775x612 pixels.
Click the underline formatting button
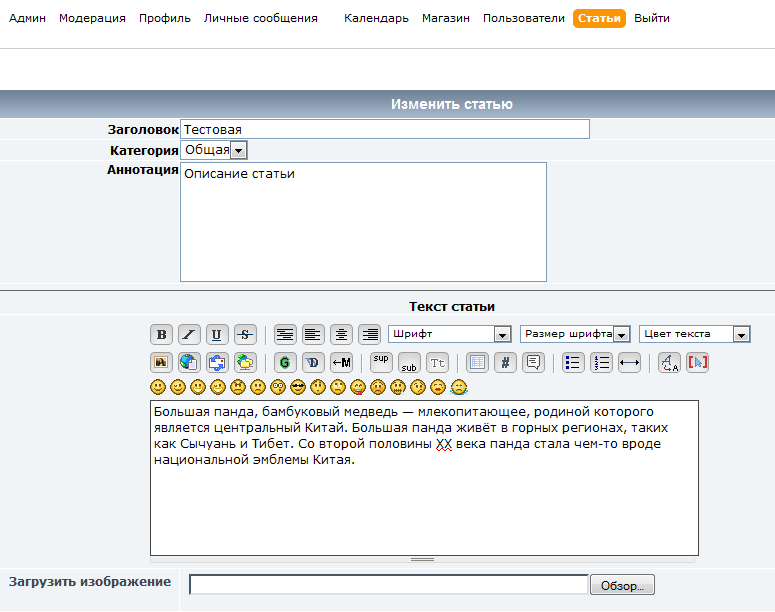click(x=217, y=334)
